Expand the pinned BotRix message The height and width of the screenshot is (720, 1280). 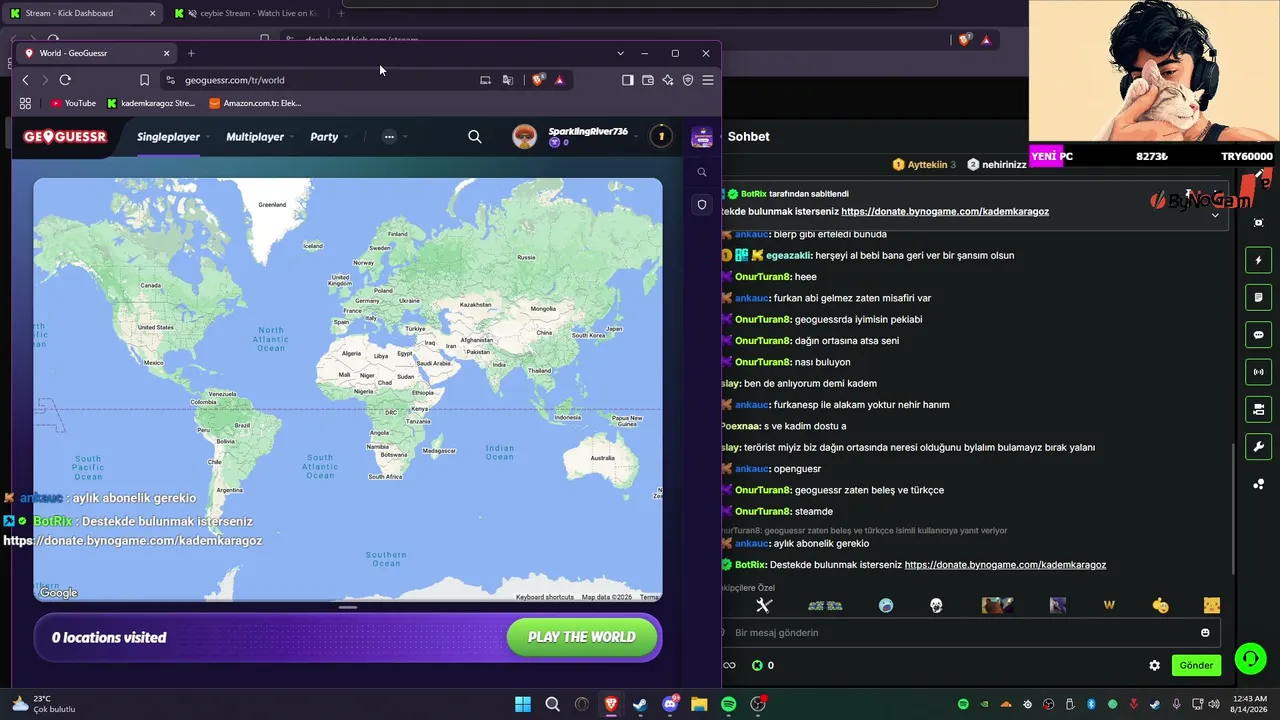(1215, 215)
